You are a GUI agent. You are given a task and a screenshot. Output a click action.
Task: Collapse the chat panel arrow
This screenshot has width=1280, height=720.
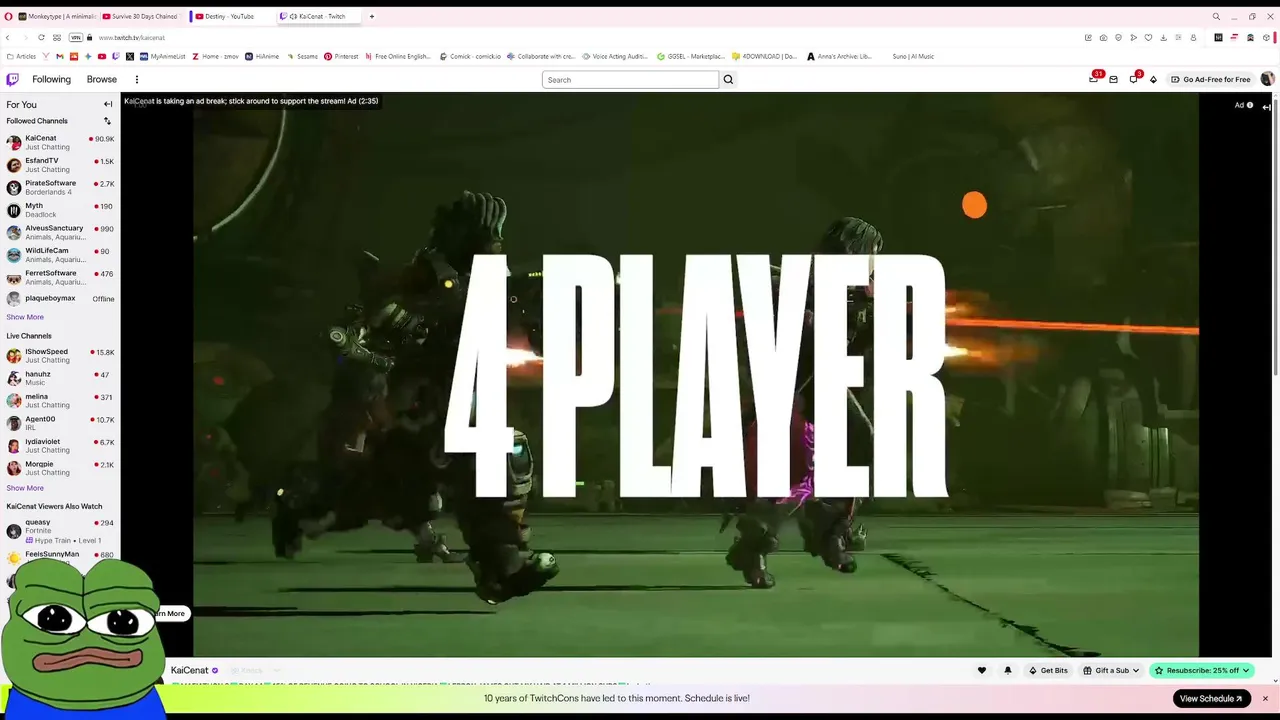1266,106
